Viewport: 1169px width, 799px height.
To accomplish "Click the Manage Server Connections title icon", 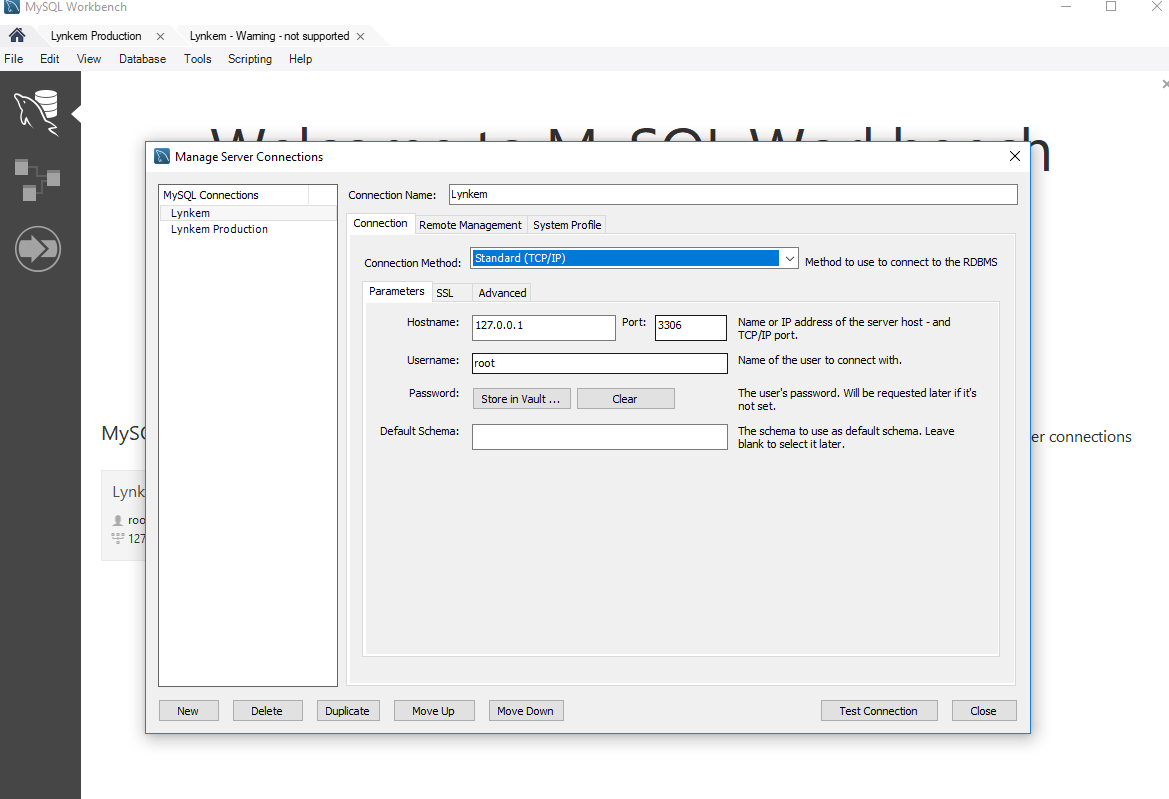I will [x=162, y=156].
